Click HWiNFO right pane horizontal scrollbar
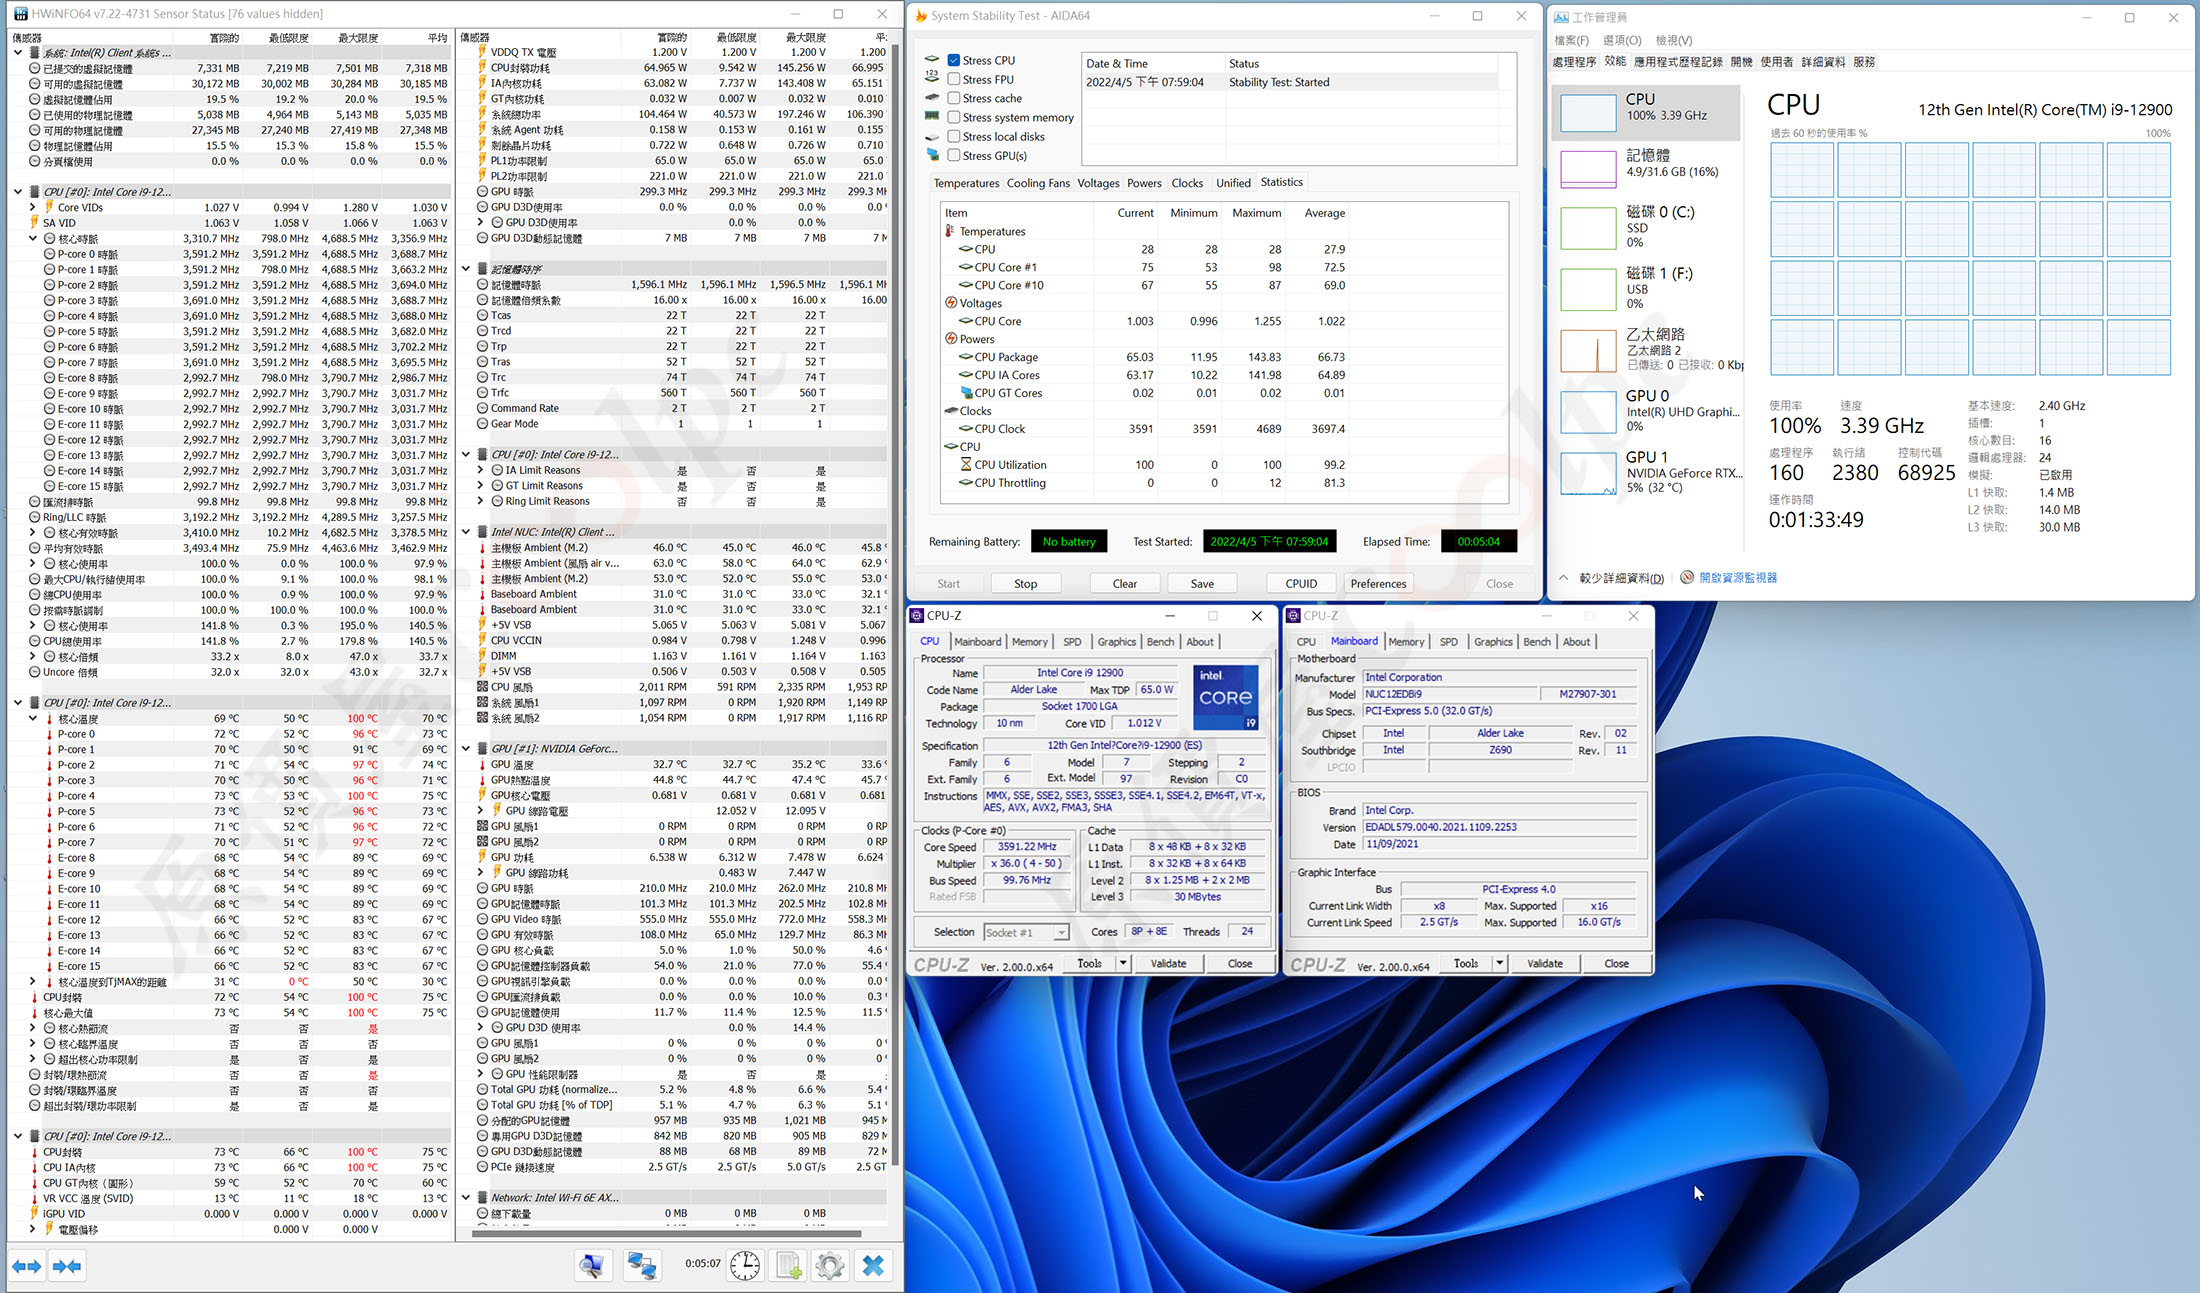Image resolution: width=2200 pixels, height=1293 pixels. (x=665, y=1233)
